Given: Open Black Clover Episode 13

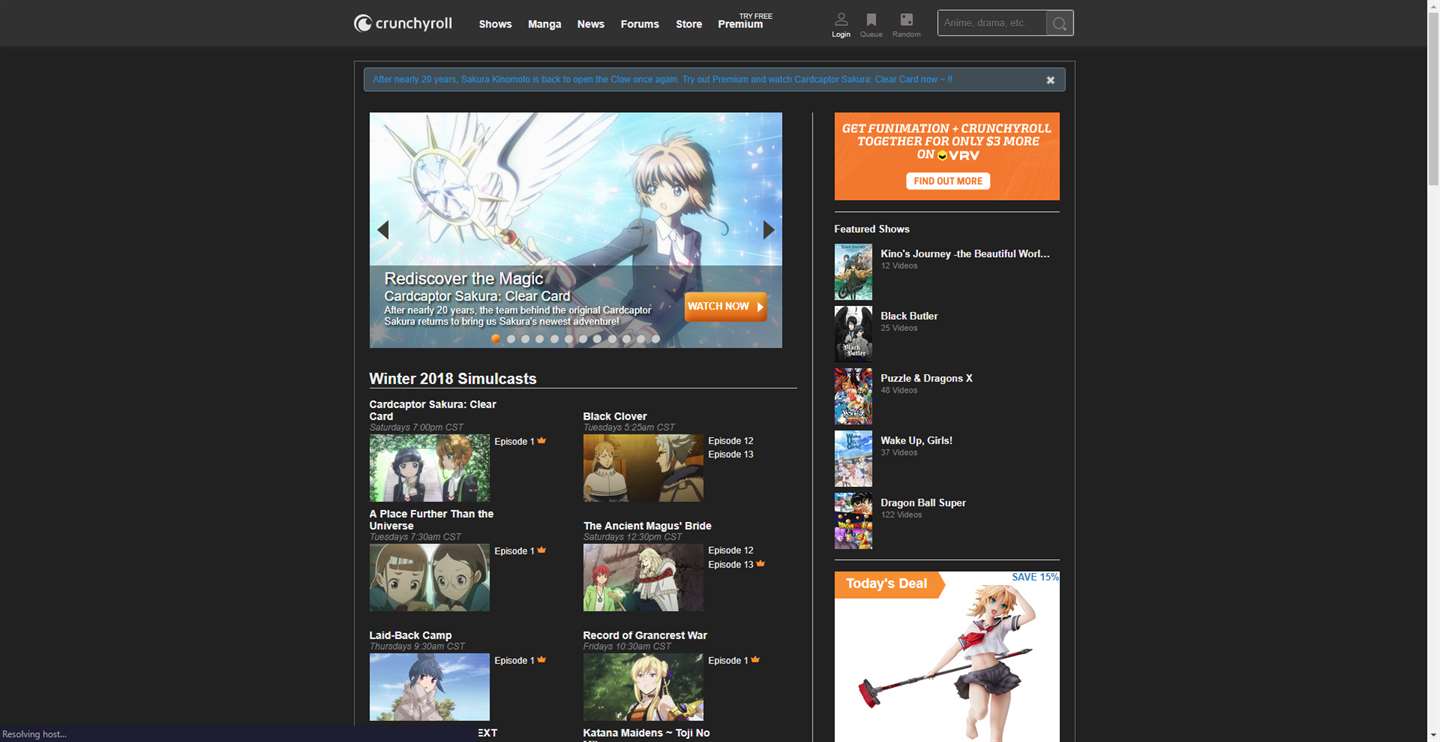Looking at the screenshot, I should pyautogui.click(x=731, y=454).
